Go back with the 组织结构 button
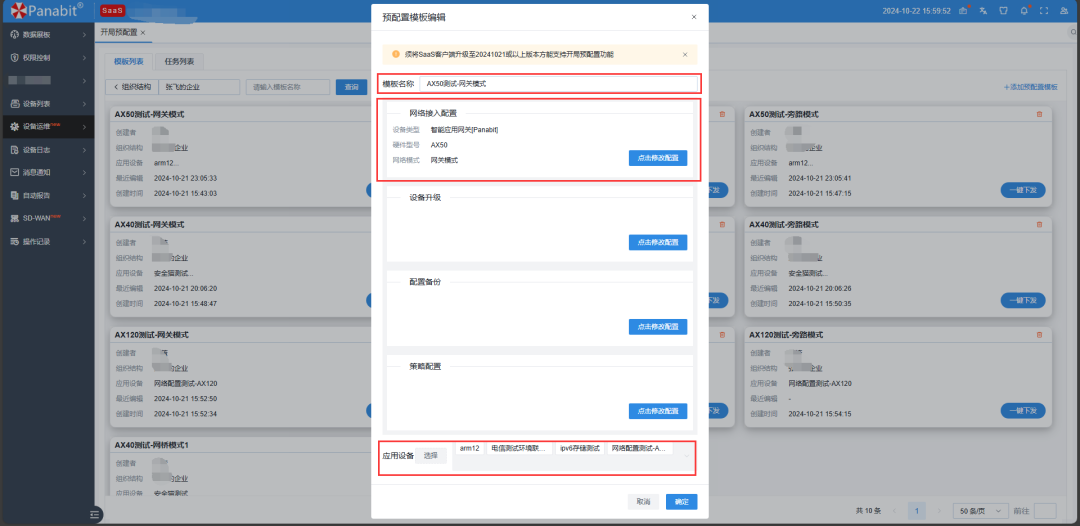 pos(132,87)
